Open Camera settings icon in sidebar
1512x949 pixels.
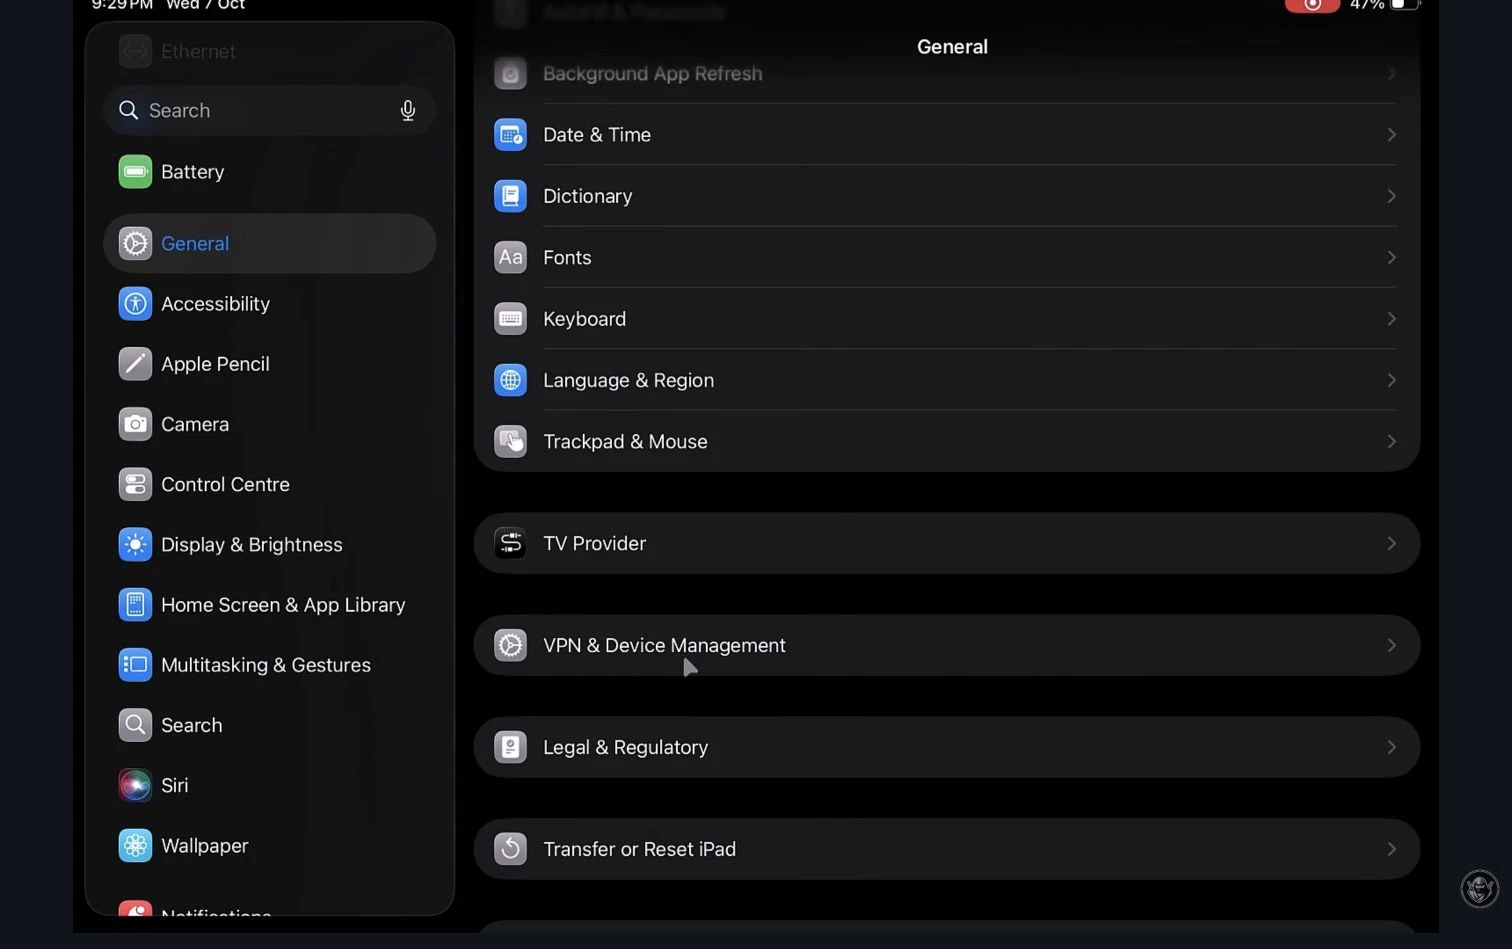click(135, 424)
